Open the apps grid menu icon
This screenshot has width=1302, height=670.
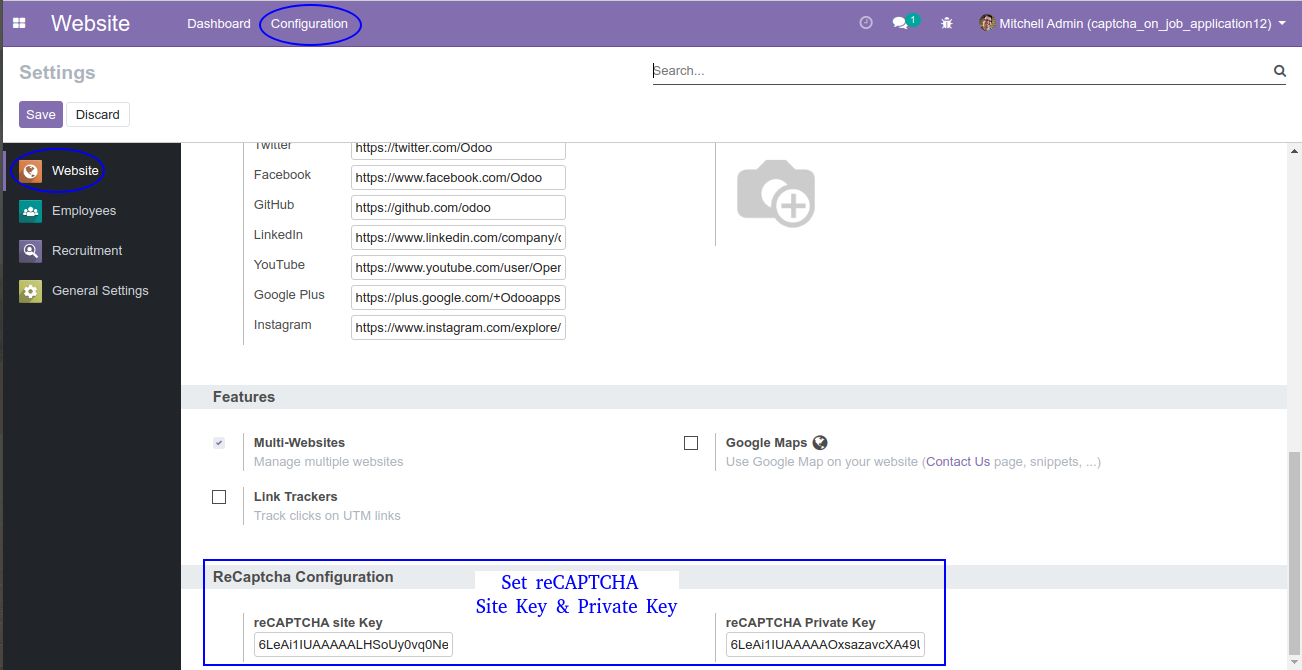pos(19,23)
